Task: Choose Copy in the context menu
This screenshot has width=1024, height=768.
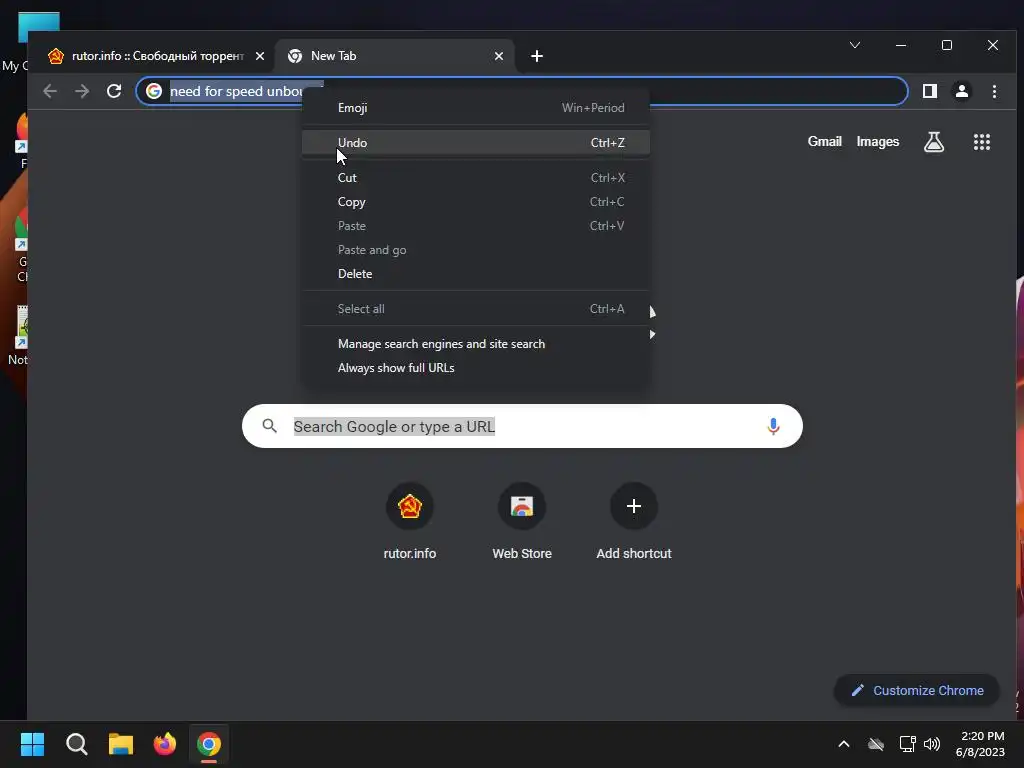Action: pyautogui.click(x=476, y=202)
